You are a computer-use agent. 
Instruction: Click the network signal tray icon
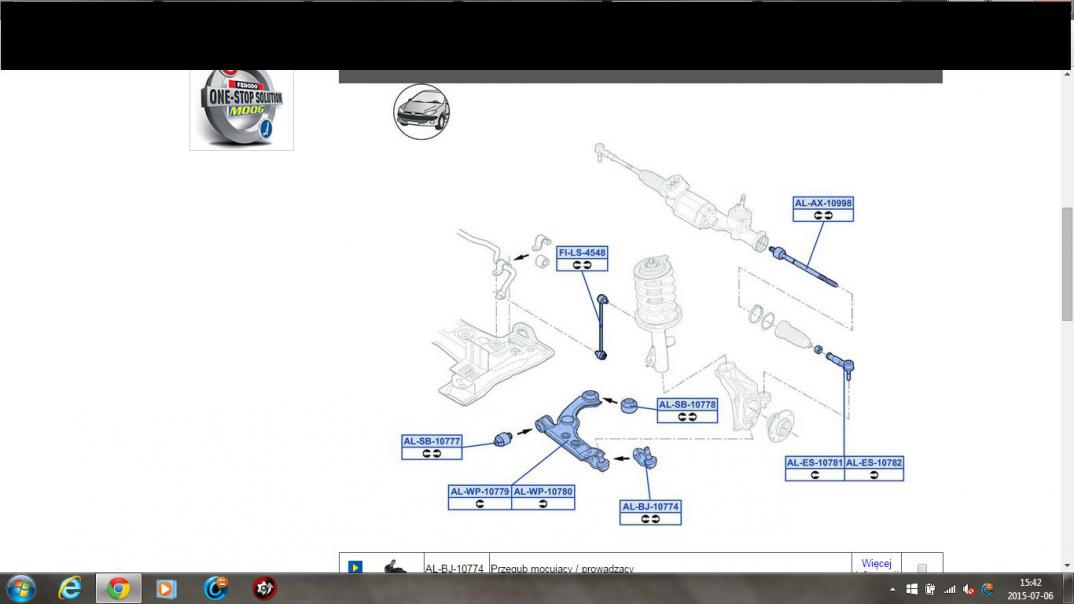[949, 589]
